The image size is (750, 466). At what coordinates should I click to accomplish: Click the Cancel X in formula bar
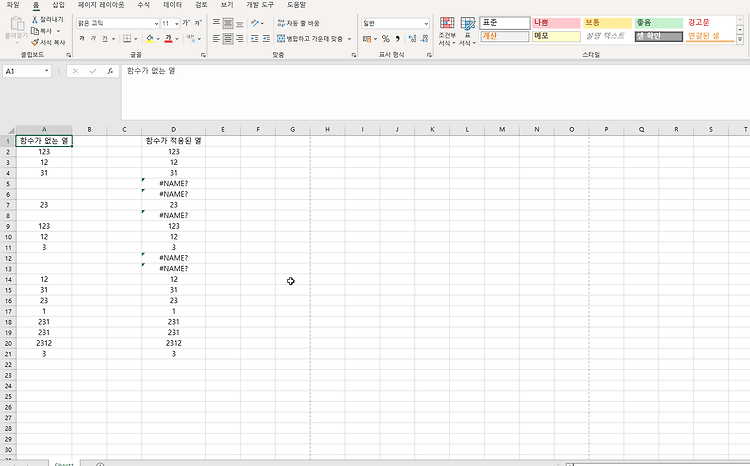click(x=75, y=71)
